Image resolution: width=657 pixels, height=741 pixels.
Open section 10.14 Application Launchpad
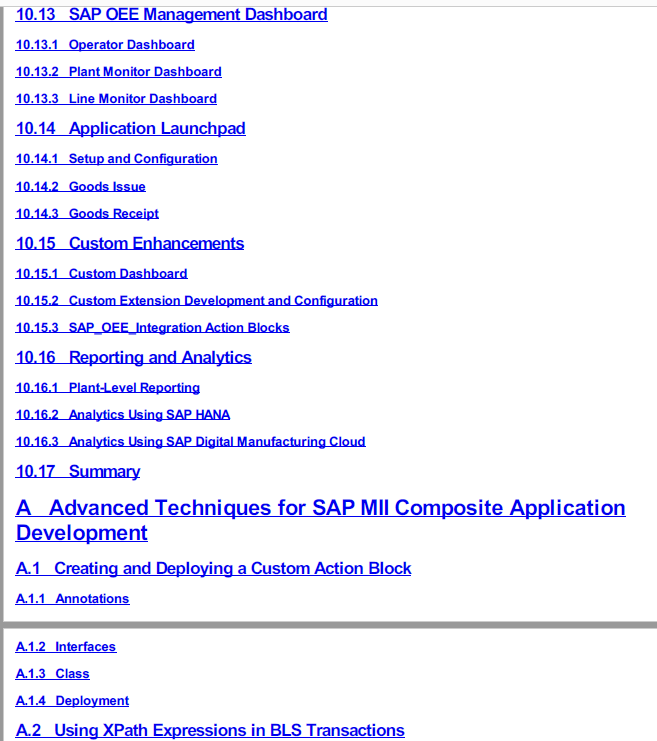pyautogui.click(x=130, y=128)
